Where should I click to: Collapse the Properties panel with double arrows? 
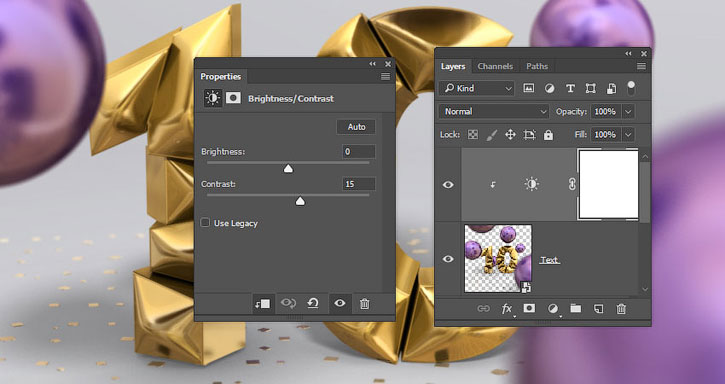point(373,64)
